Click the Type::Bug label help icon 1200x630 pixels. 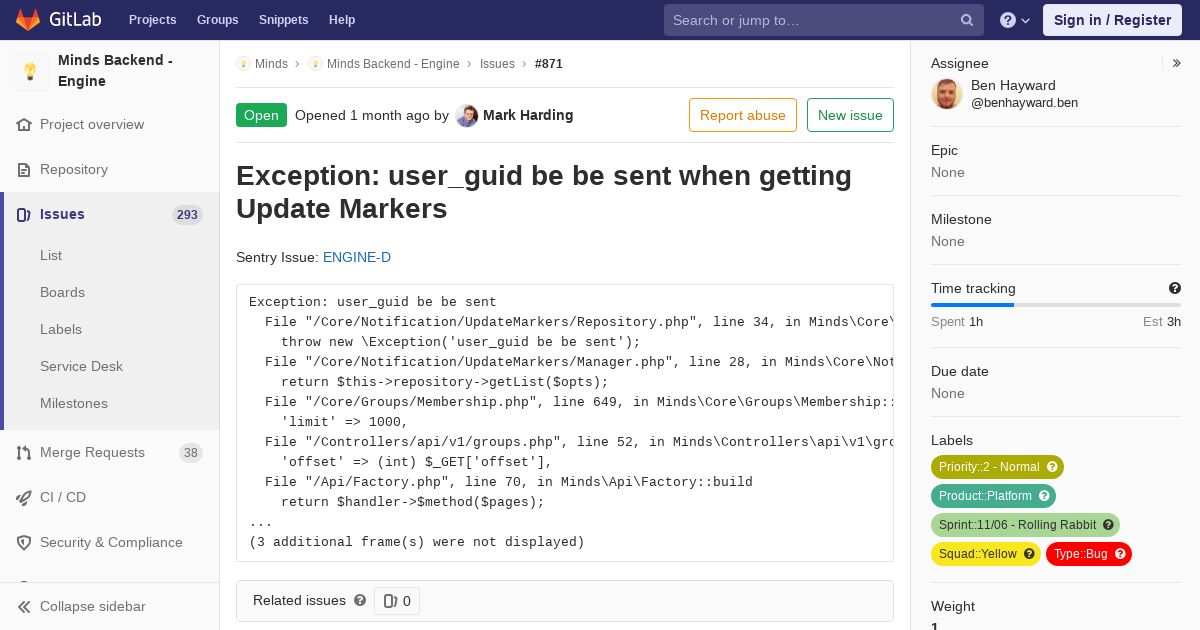coord(1120,554)
